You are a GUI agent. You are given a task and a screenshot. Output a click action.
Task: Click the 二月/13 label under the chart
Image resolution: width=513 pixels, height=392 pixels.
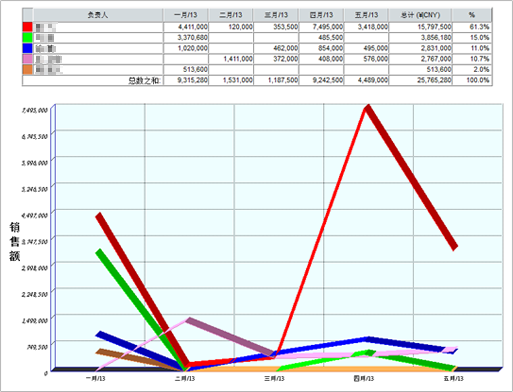pyautogui.click(x=185, y=379)
